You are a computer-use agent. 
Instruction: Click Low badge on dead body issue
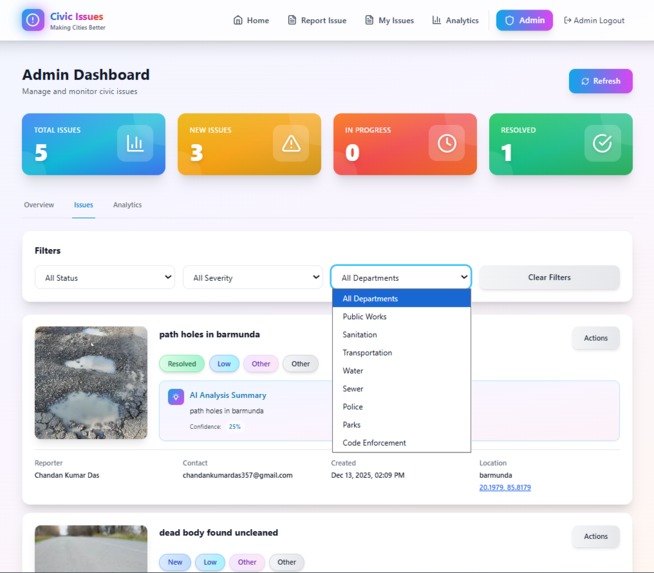click(x=210, y=562)
